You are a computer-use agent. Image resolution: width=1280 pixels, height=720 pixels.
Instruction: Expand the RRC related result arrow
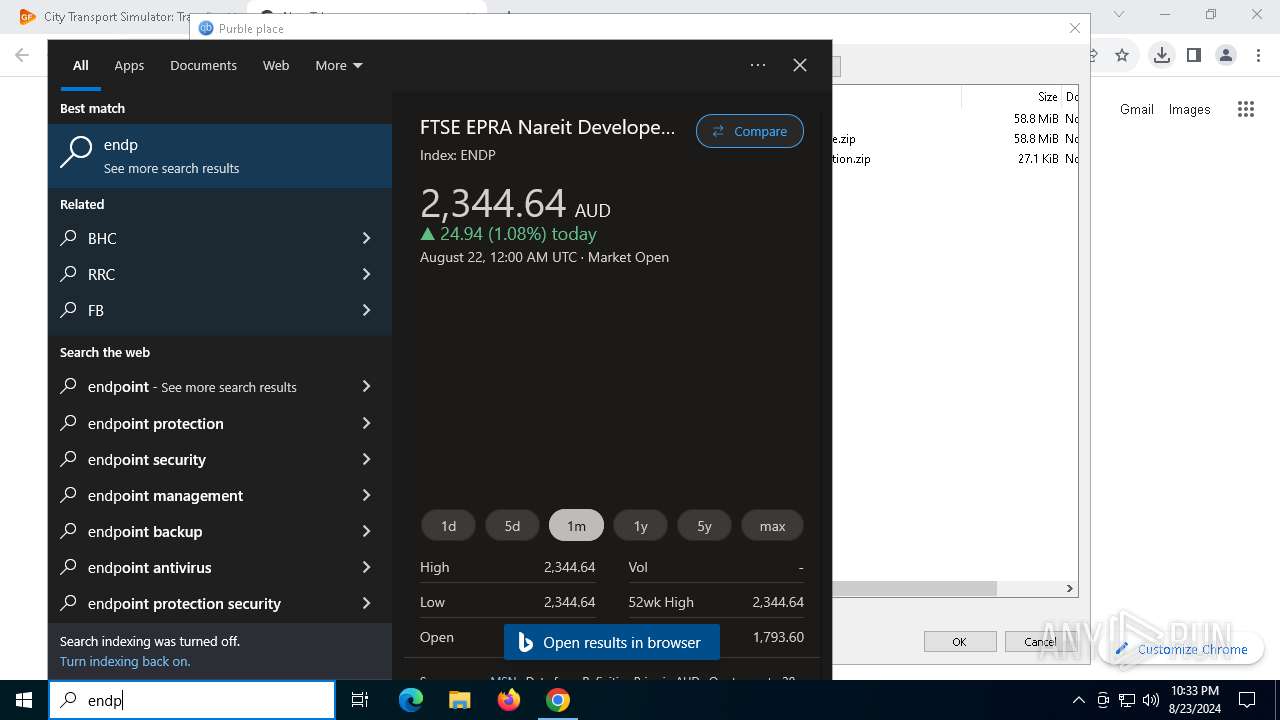pyautogui.click(x=366, y=274)
